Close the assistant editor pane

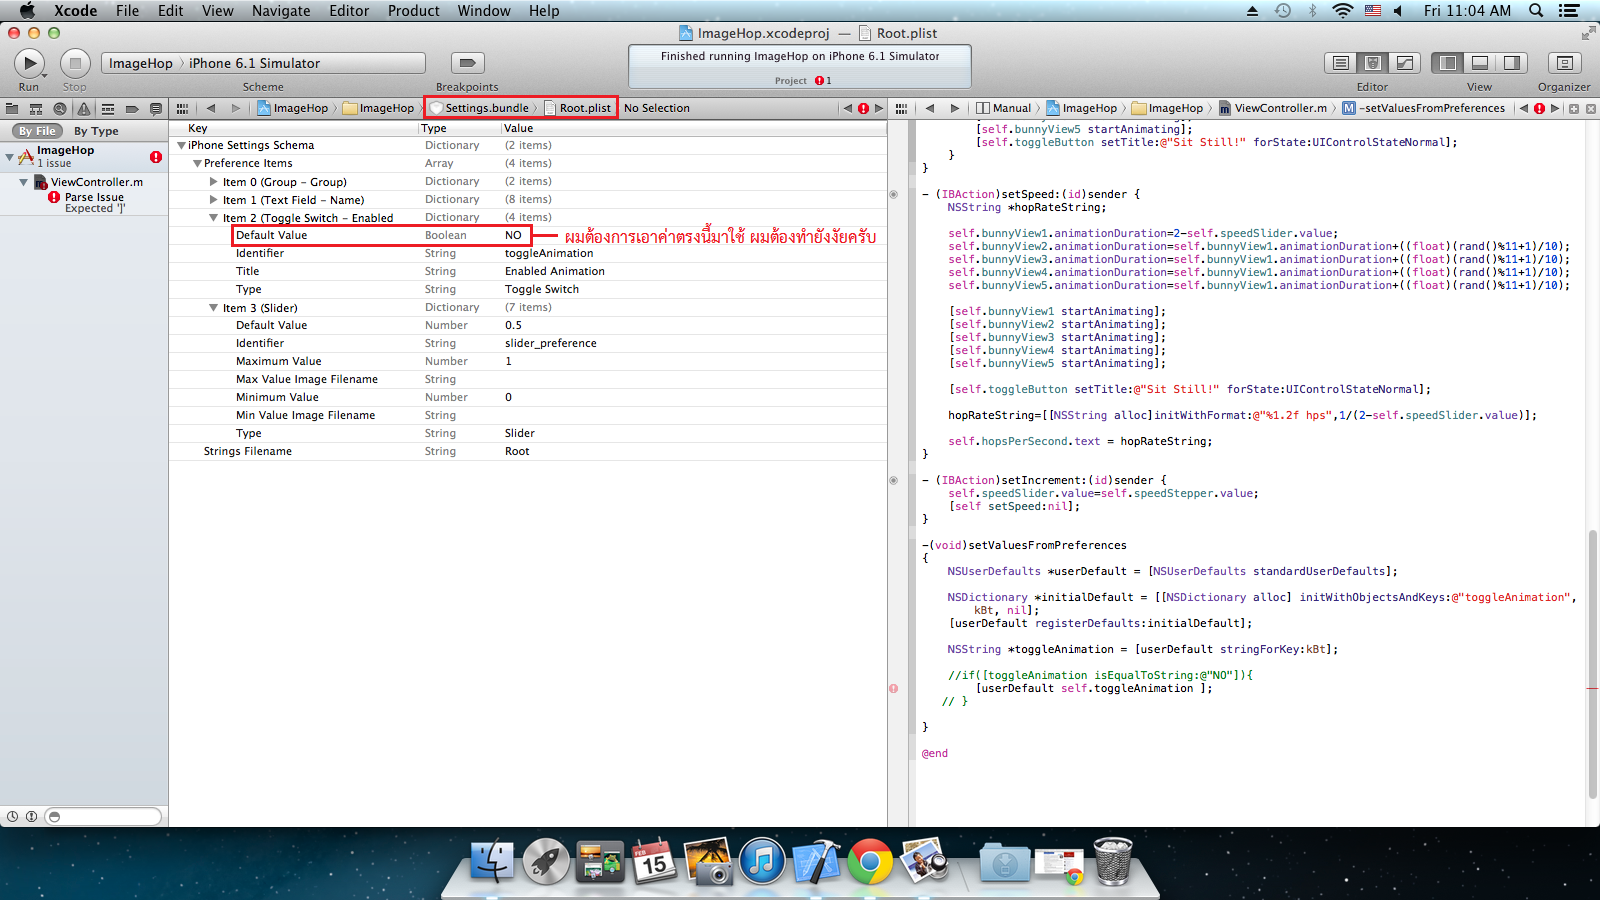coord(1590,108)
